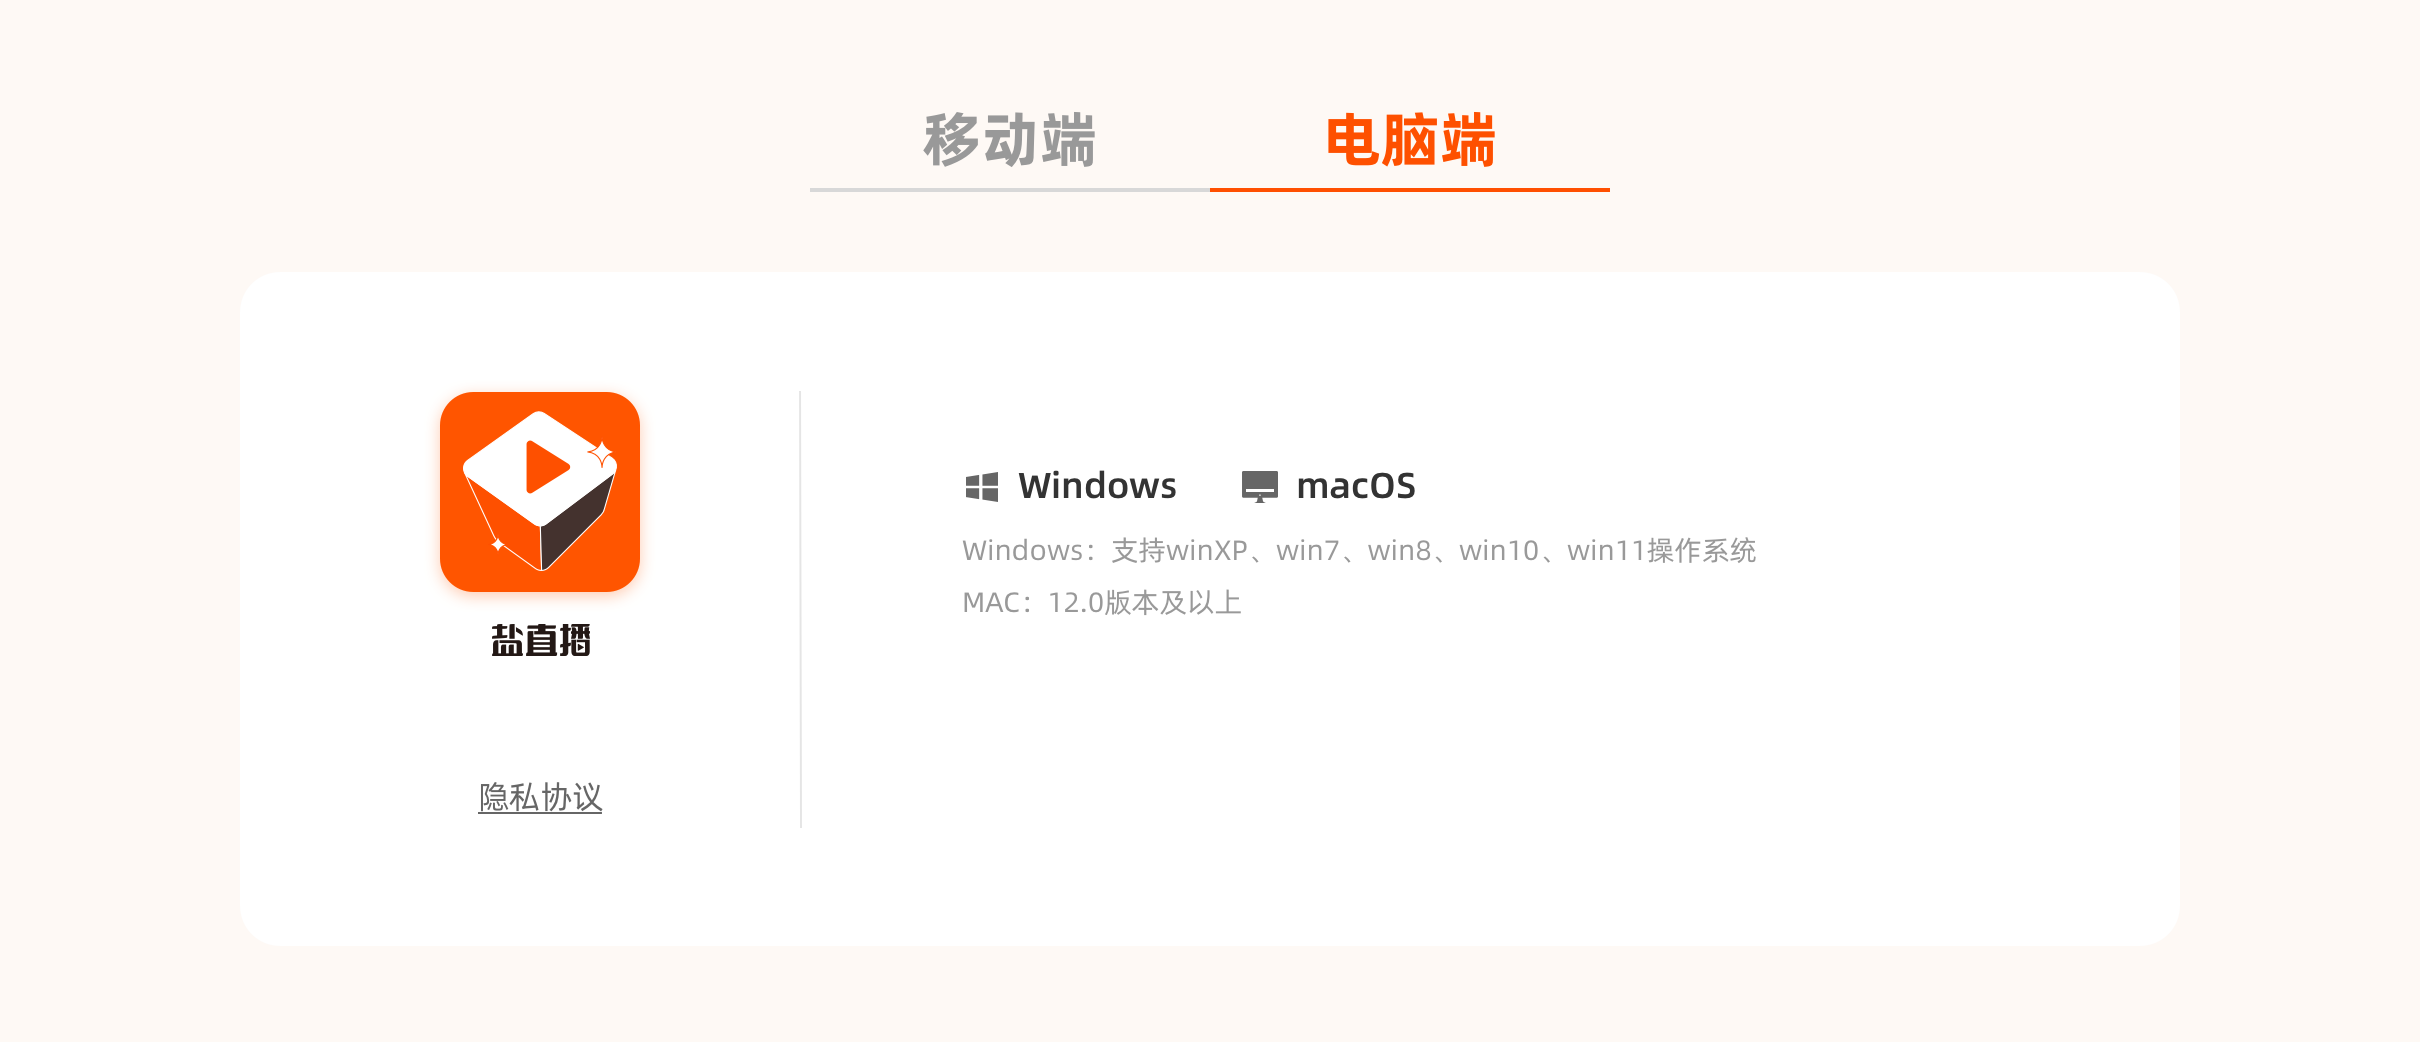Click the orange play triangle in logo
This screenshot has width=2420, height=1042.
[546, 467]
